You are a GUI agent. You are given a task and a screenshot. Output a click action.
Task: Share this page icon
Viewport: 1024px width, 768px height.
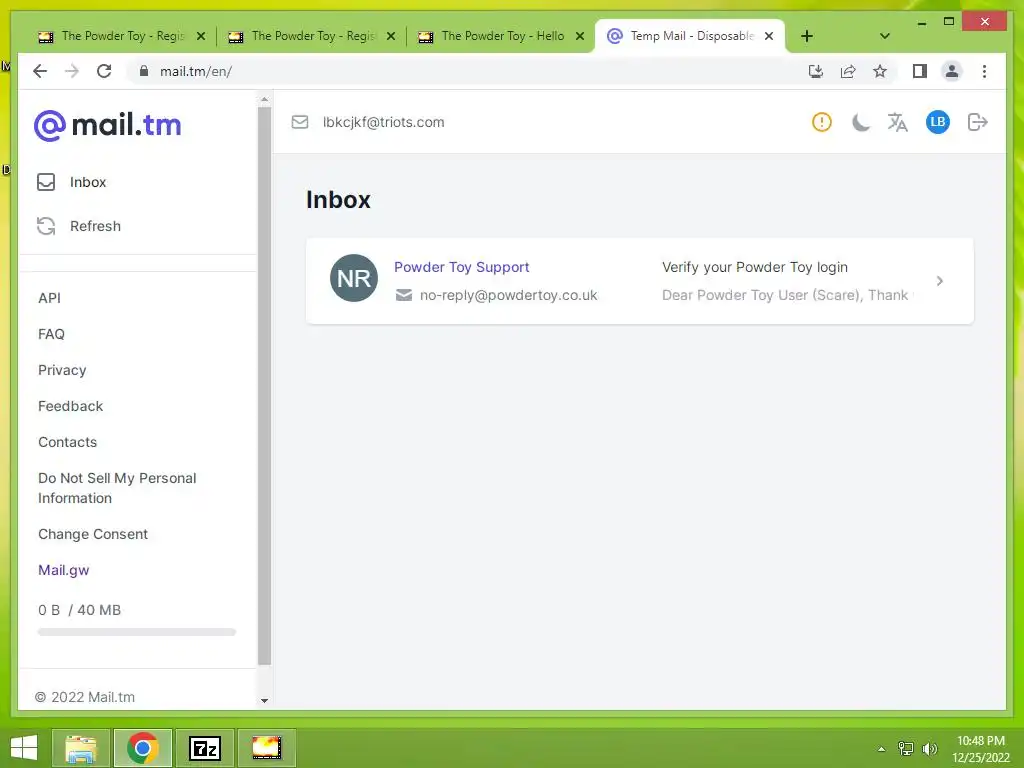pos(848,71)
